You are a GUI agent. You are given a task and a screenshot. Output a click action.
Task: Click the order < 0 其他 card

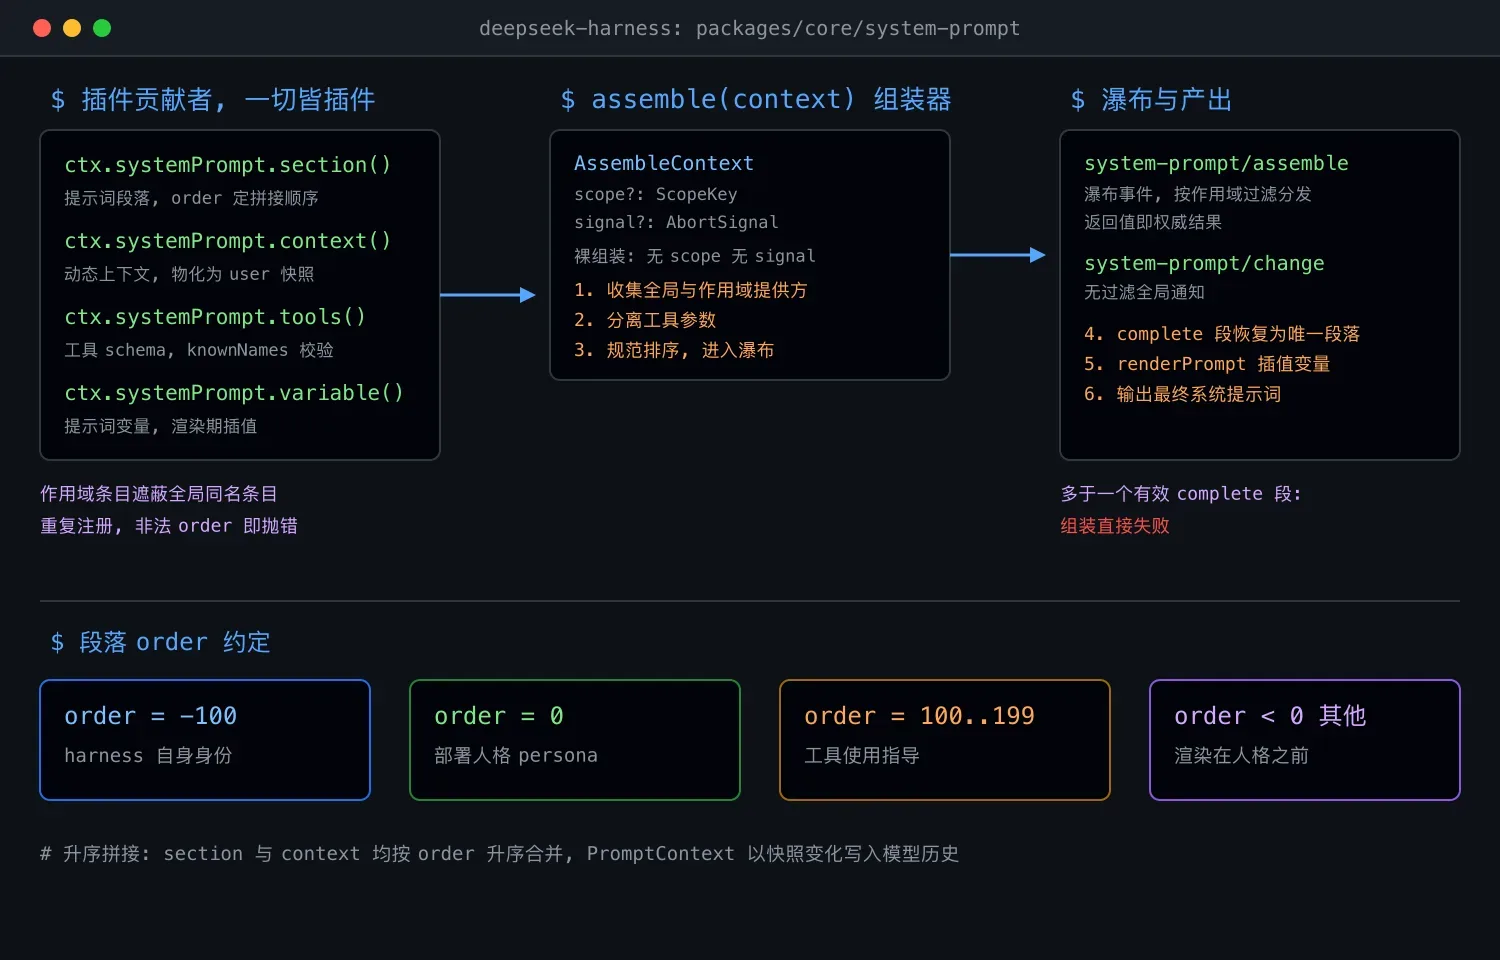[x=1305, y=740]
